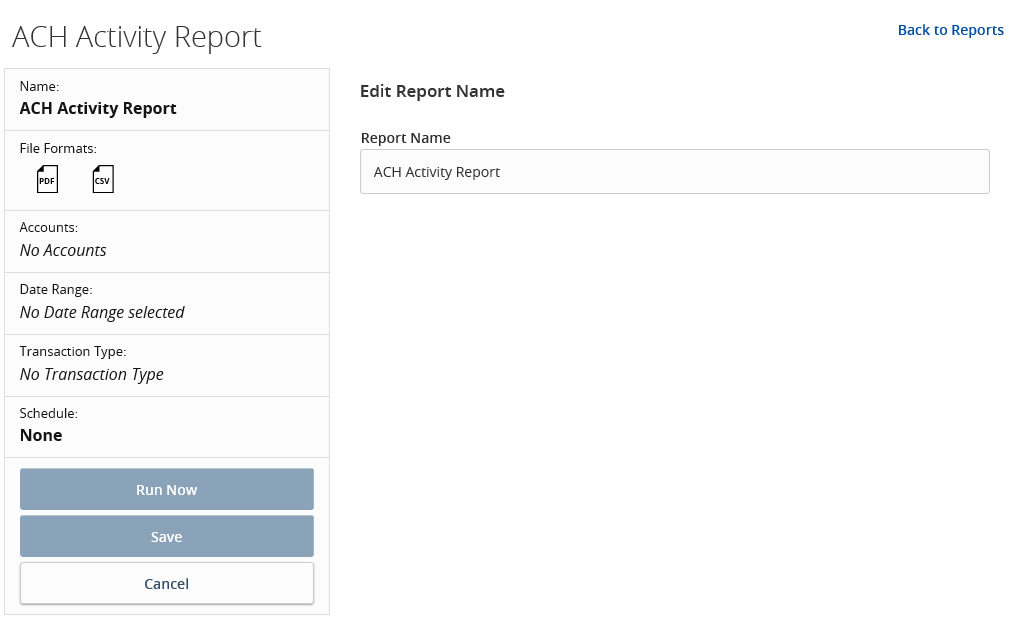
Task: Open the Accounts section showing No Accounts
Action: 167,241
